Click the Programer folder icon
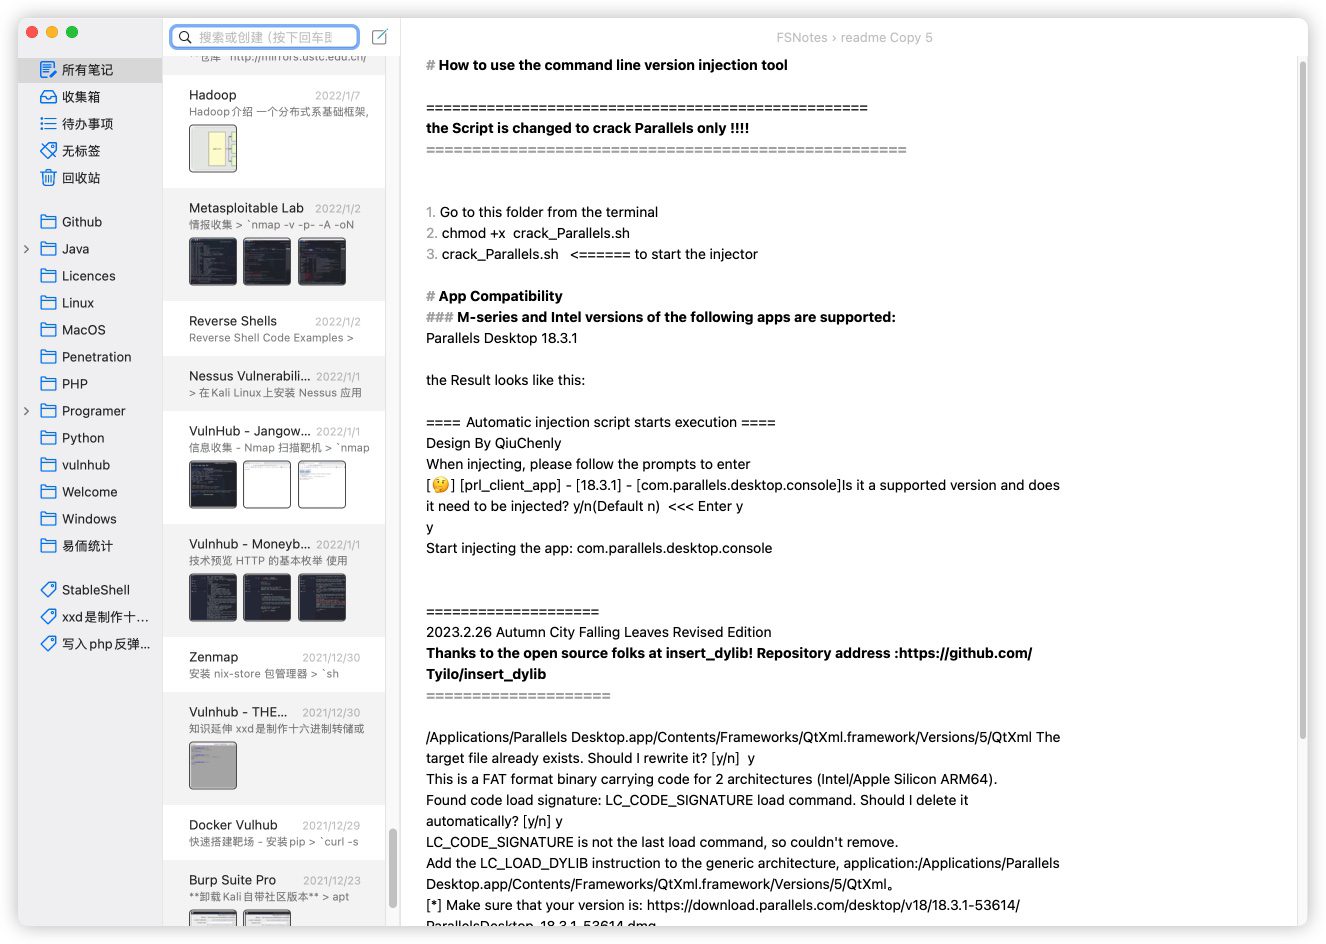 click(x=48, y=411)
